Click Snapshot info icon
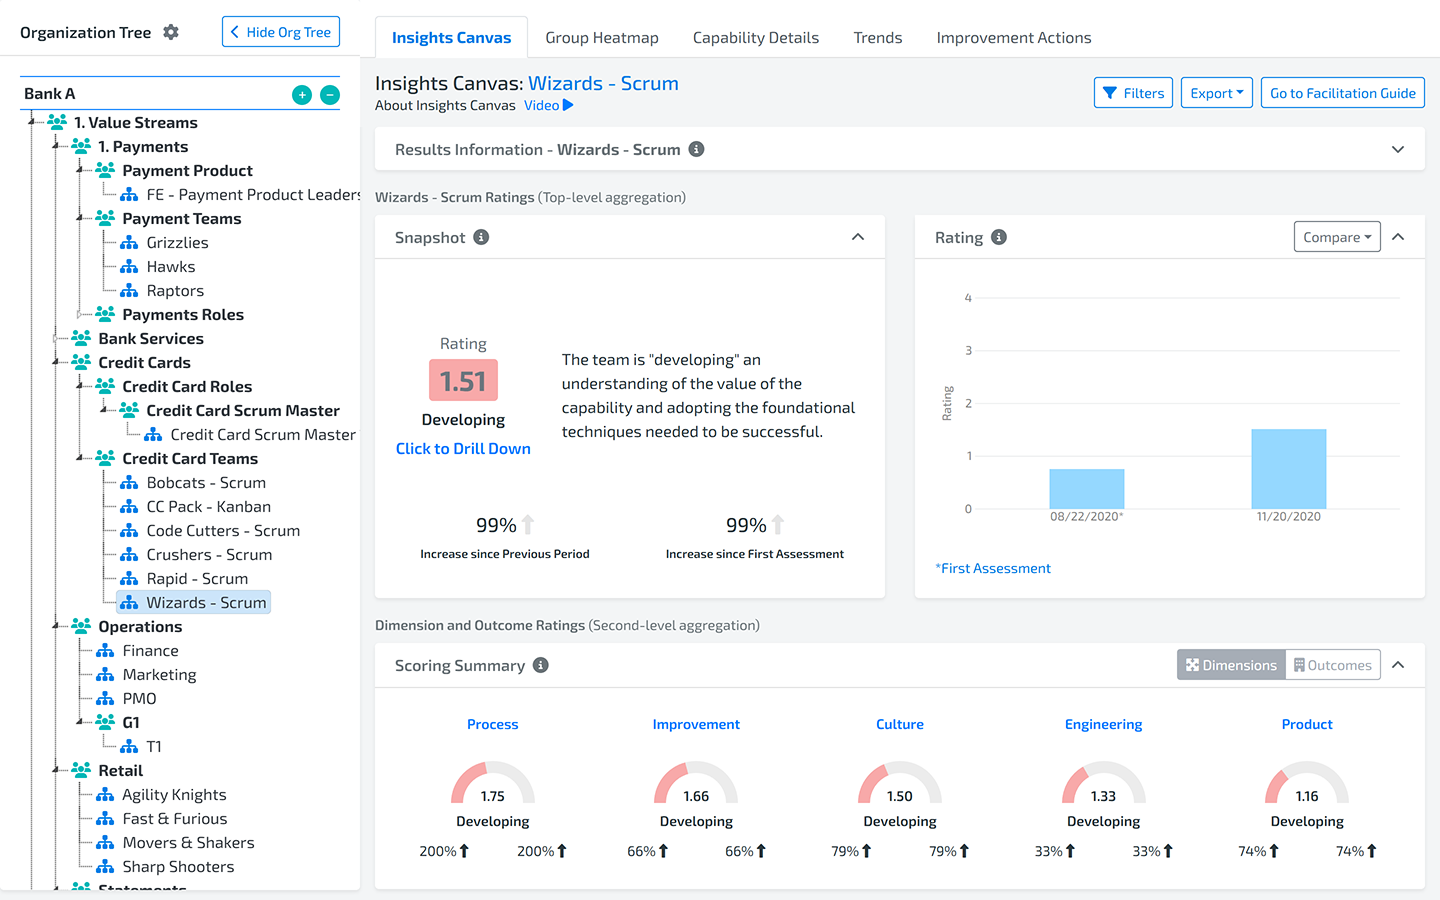Screen dimensions: 1440x900 [x=481, y=237]
